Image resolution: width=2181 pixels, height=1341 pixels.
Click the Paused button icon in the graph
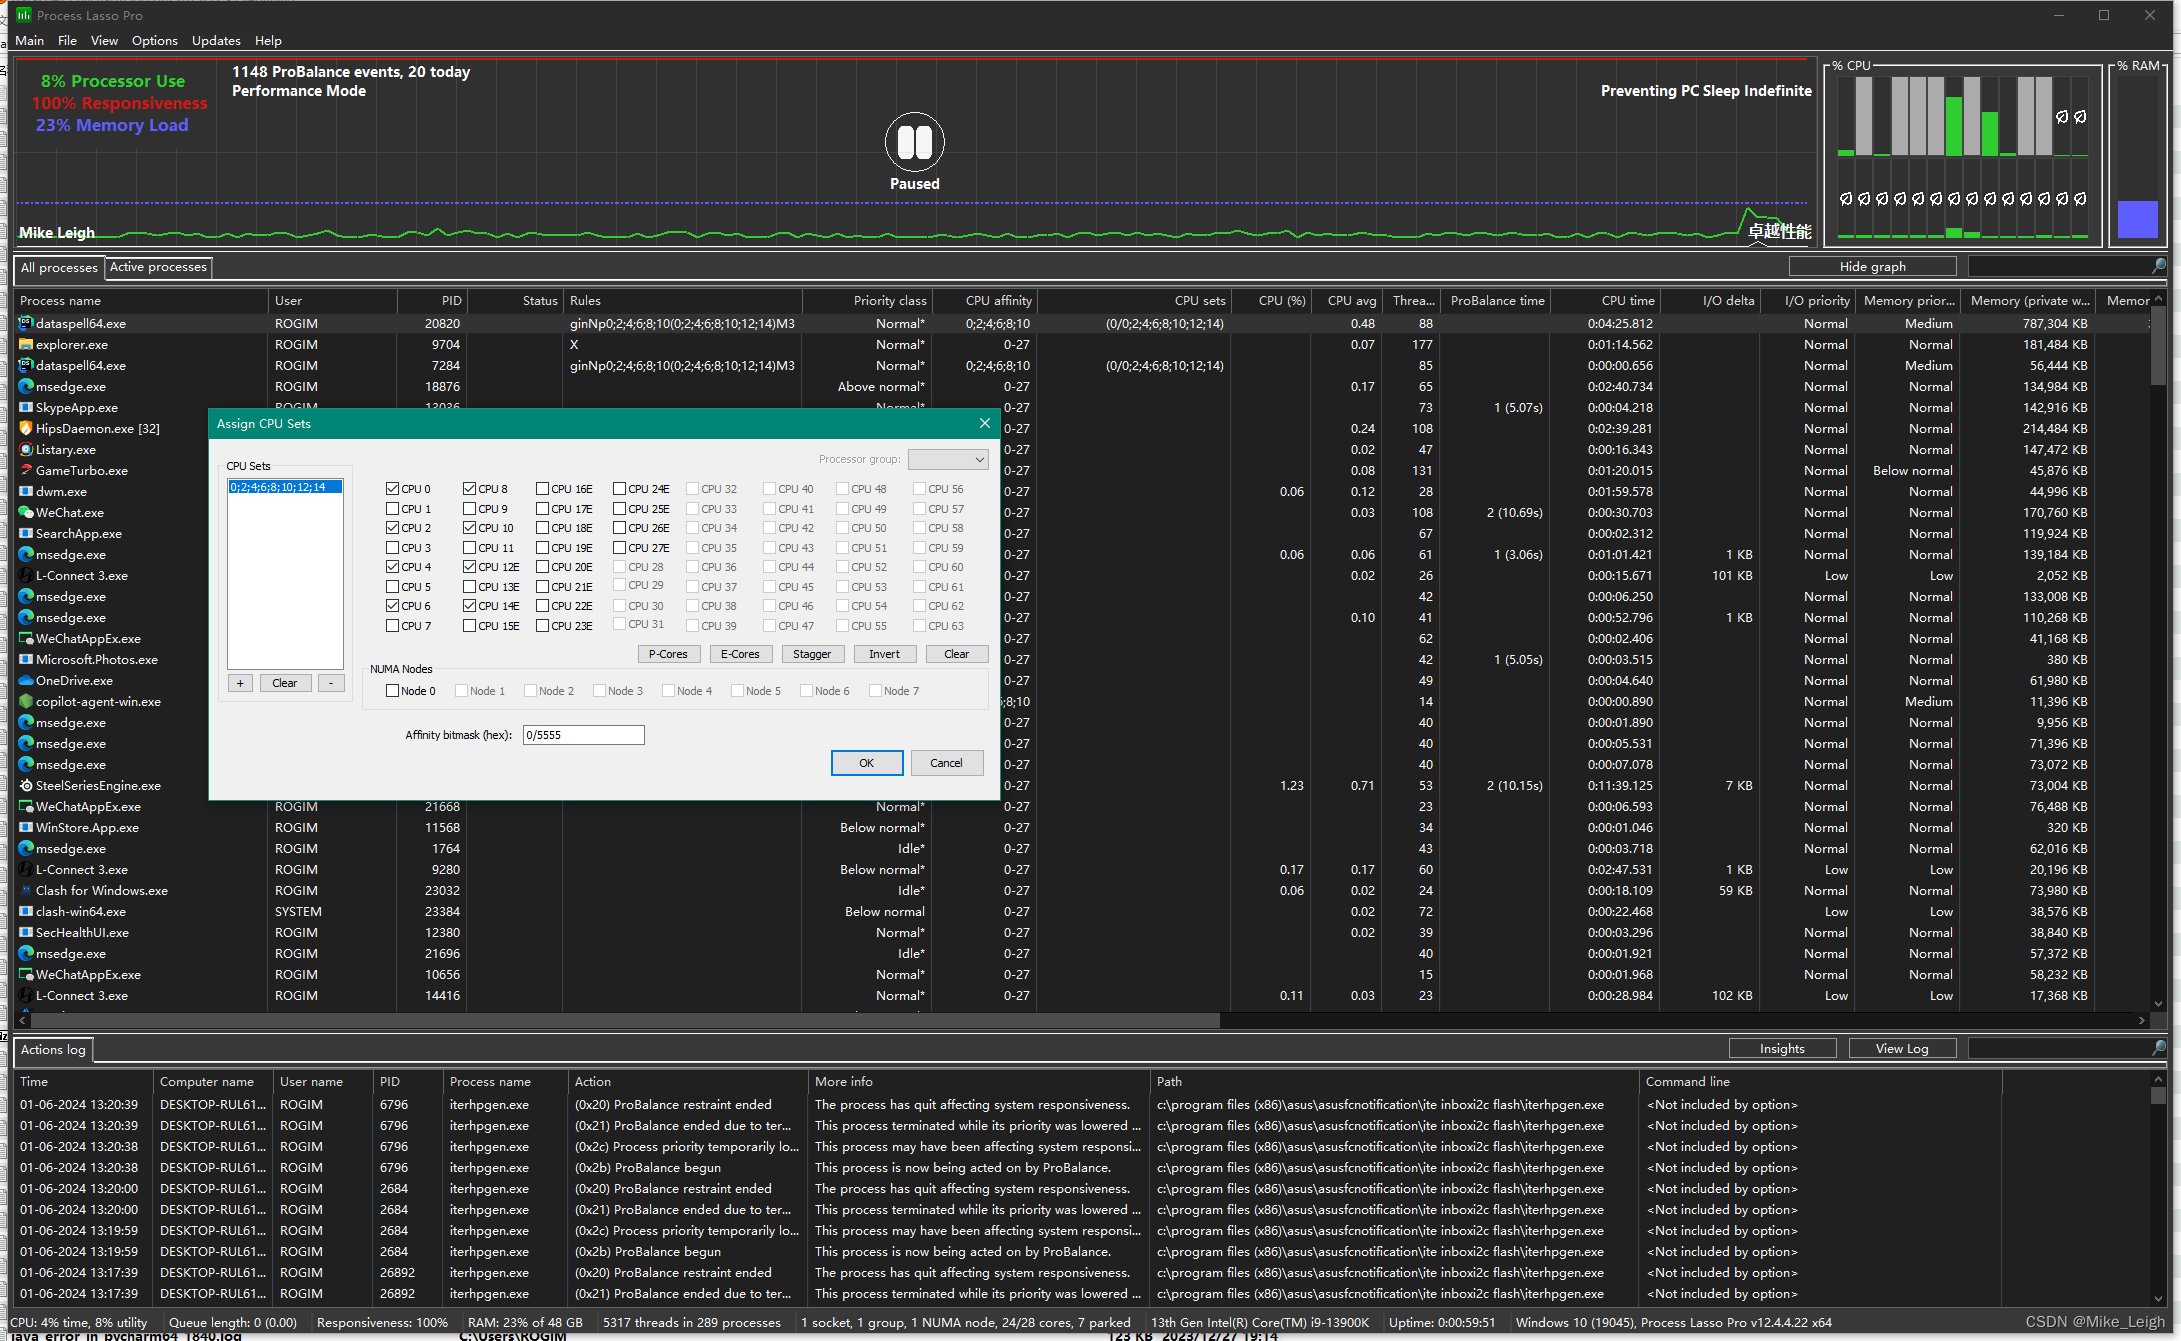click(x=914, y=142)
